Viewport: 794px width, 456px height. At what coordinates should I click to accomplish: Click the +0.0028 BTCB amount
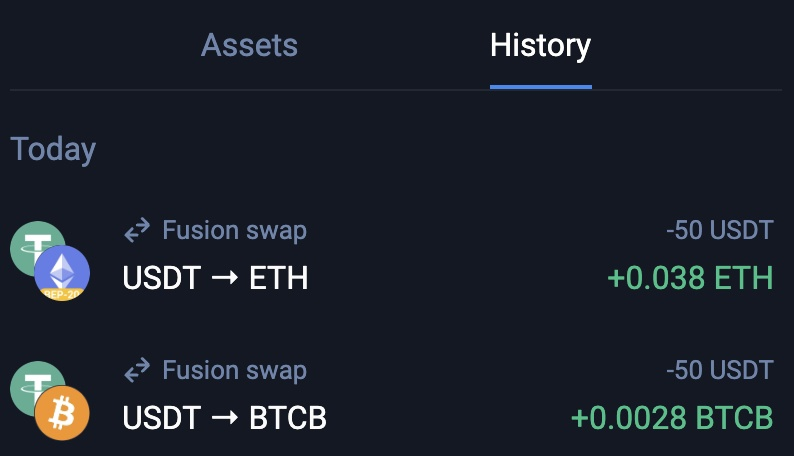671,417
